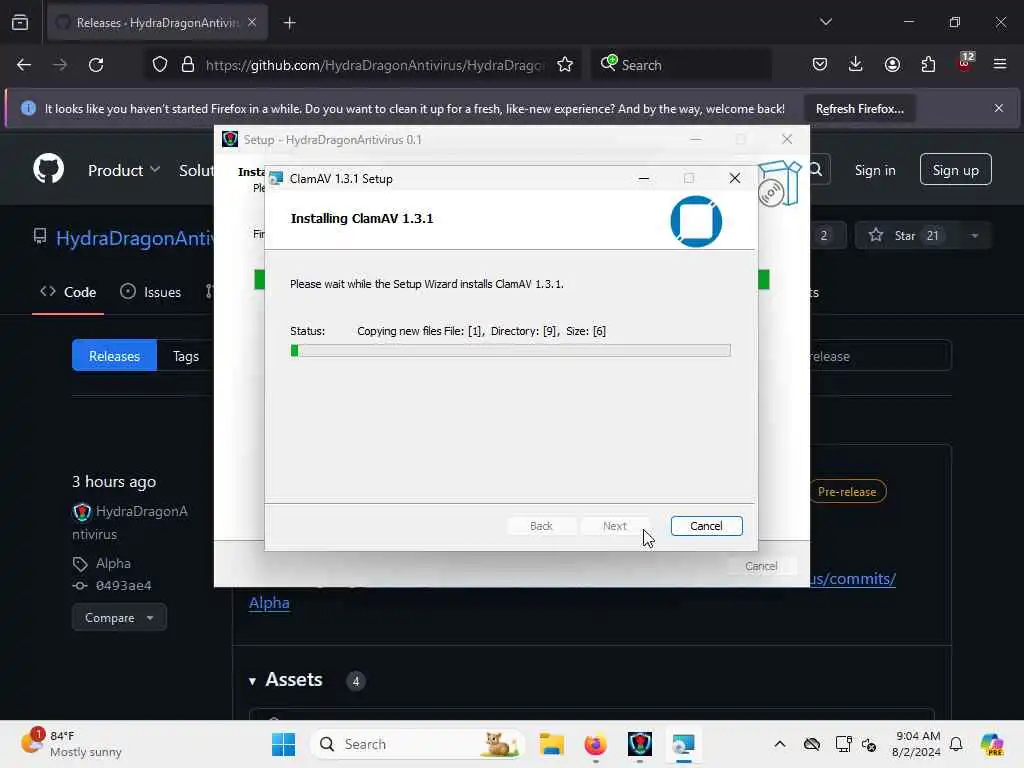Open the Code tab of repository
Image resolution: width=1024 pixels, height=768 pixels.
point(68,292)
